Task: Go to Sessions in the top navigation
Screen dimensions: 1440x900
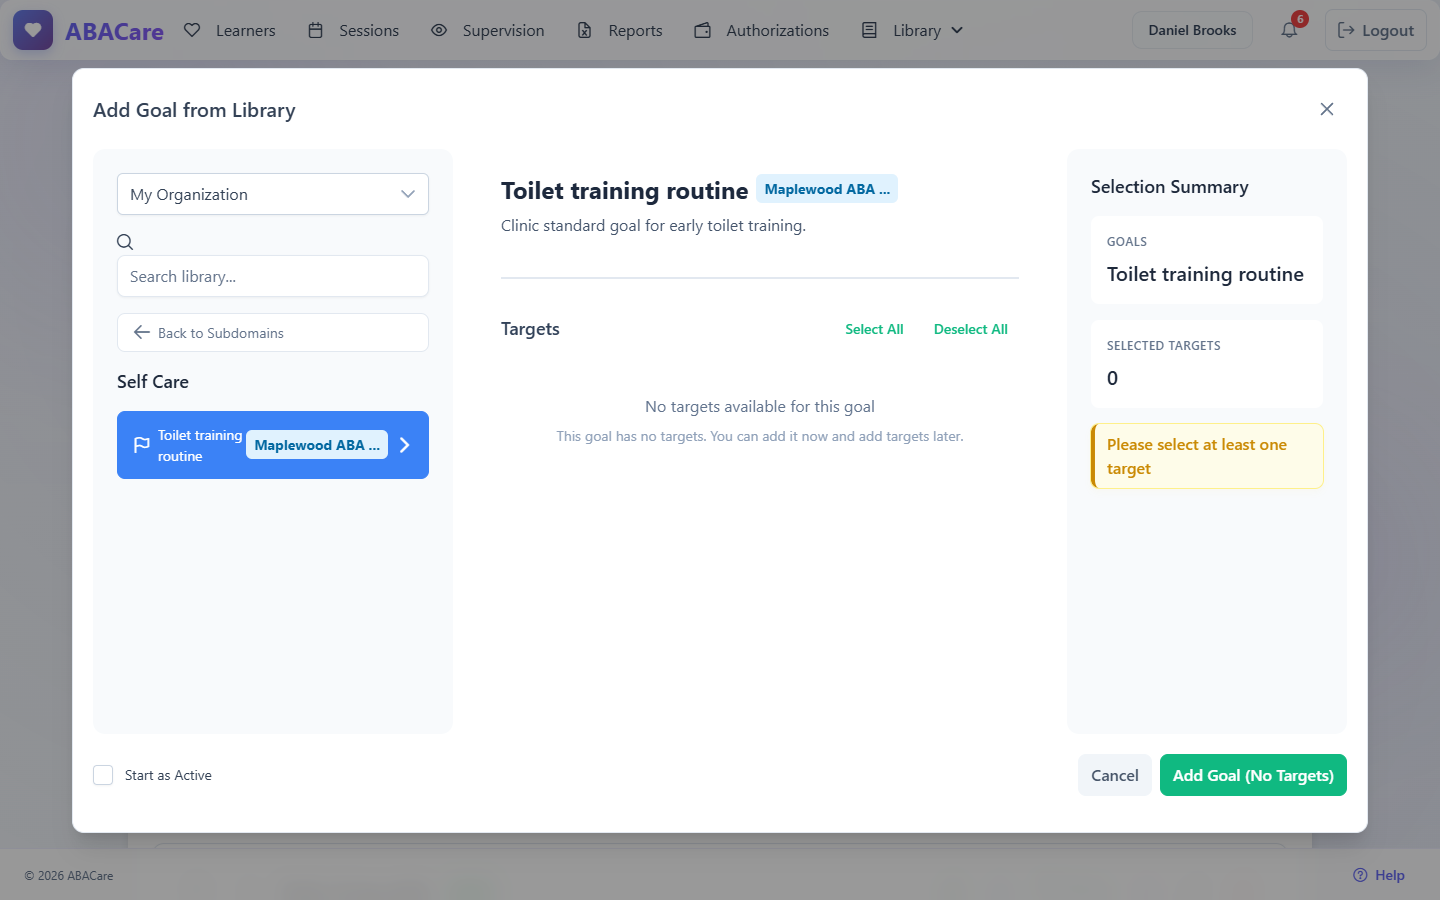Action: point(353,30)
